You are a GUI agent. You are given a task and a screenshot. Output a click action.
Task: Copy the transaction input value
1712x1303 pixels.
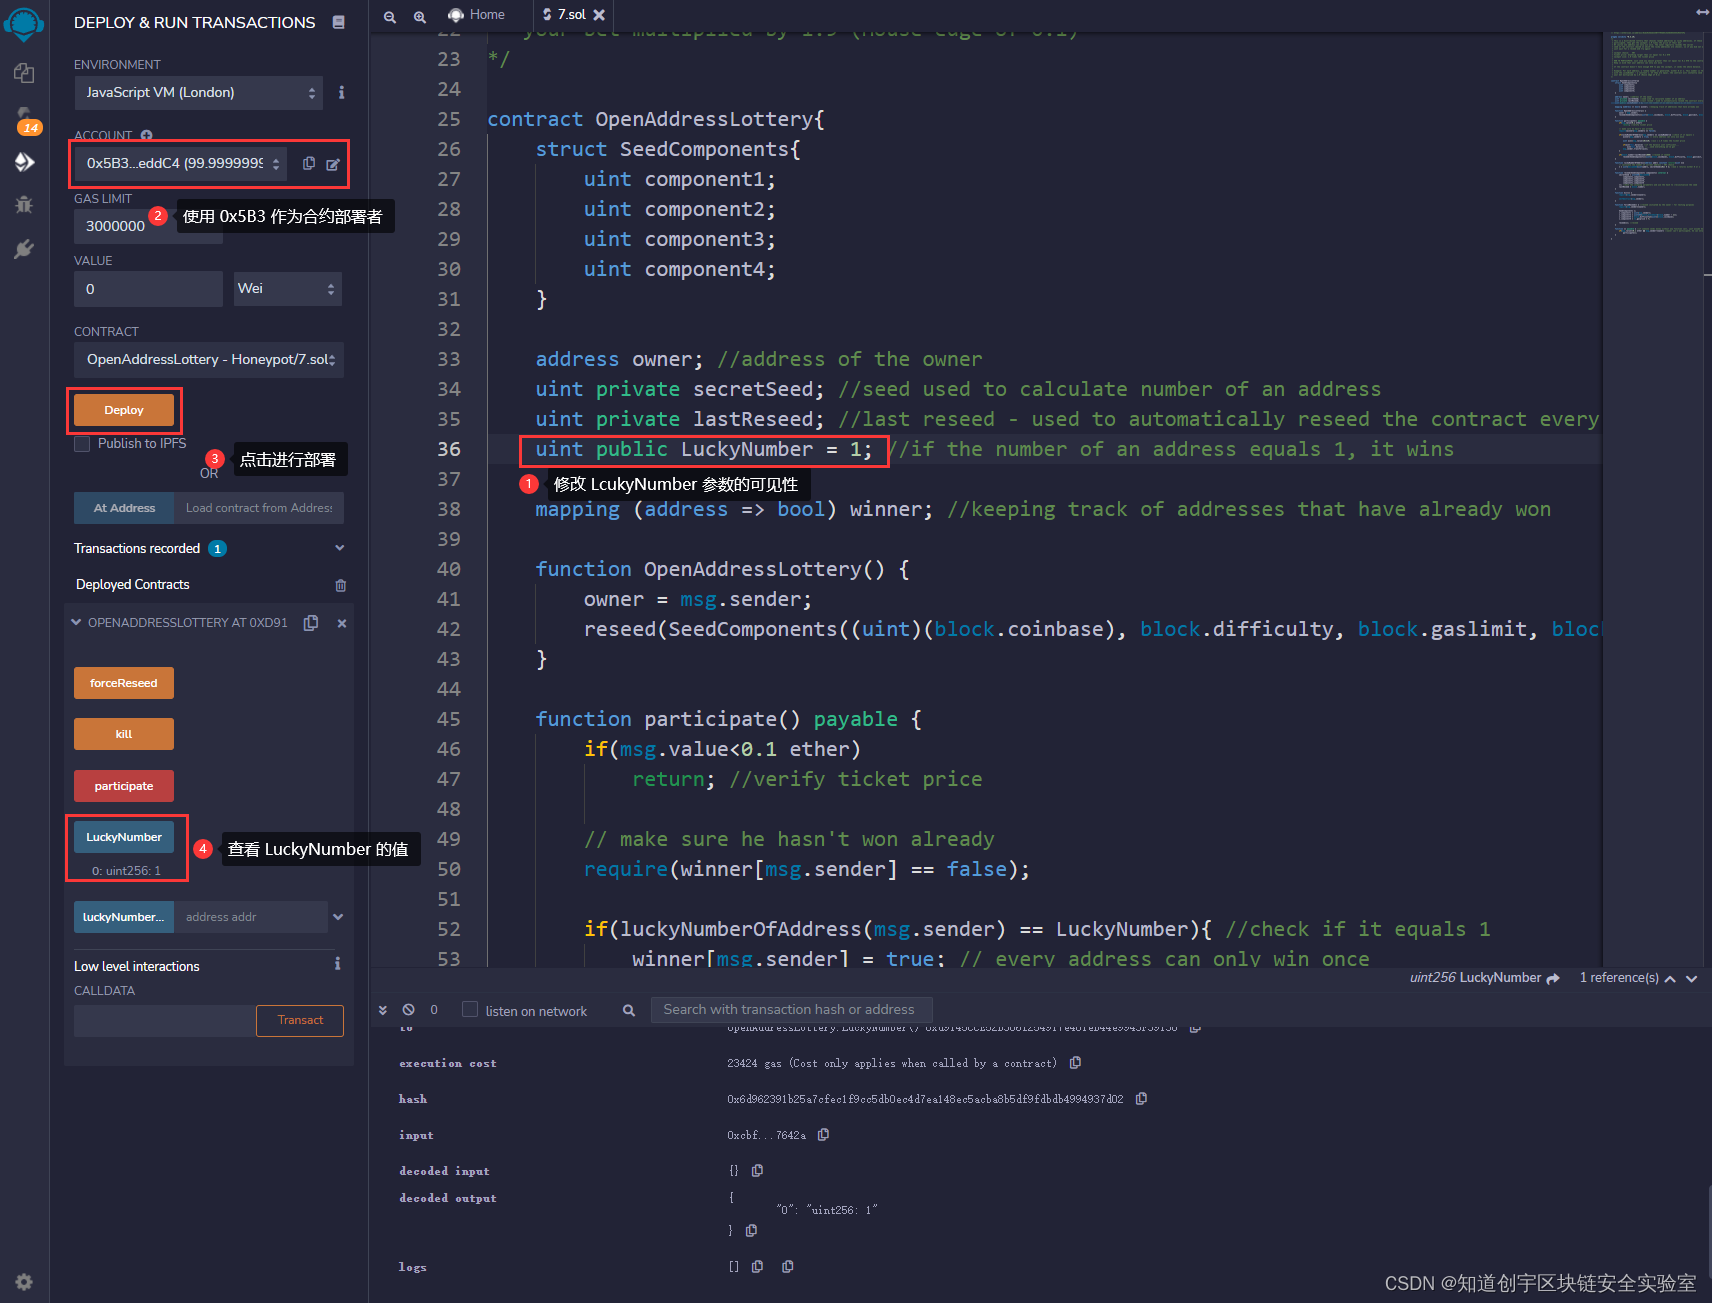pos(823,1135)
